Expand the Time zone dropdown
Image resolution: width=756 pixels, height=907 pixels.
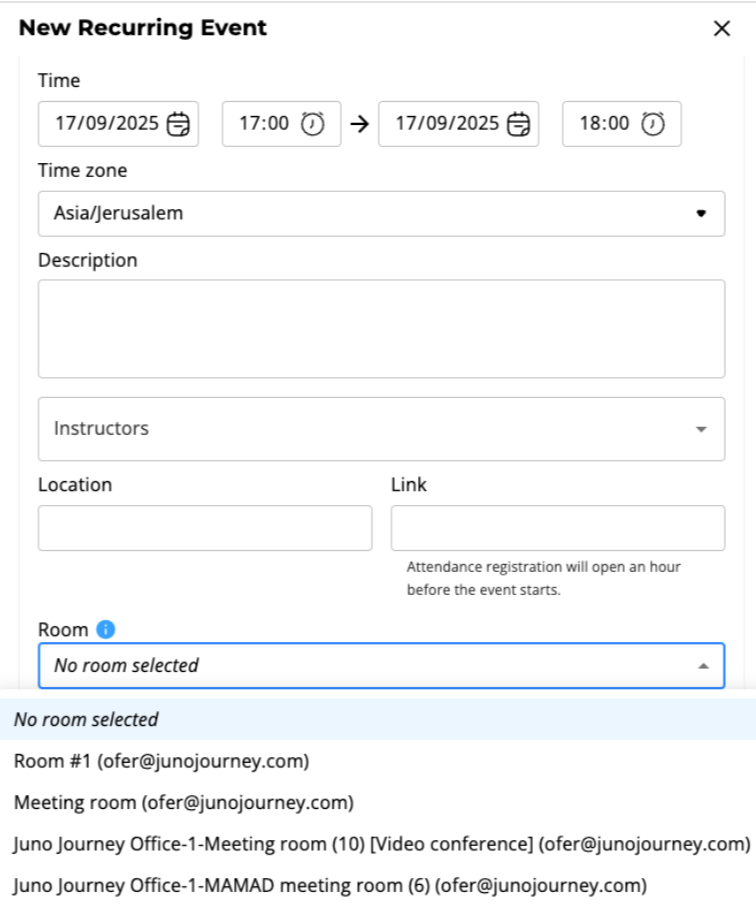coord(701,214)
